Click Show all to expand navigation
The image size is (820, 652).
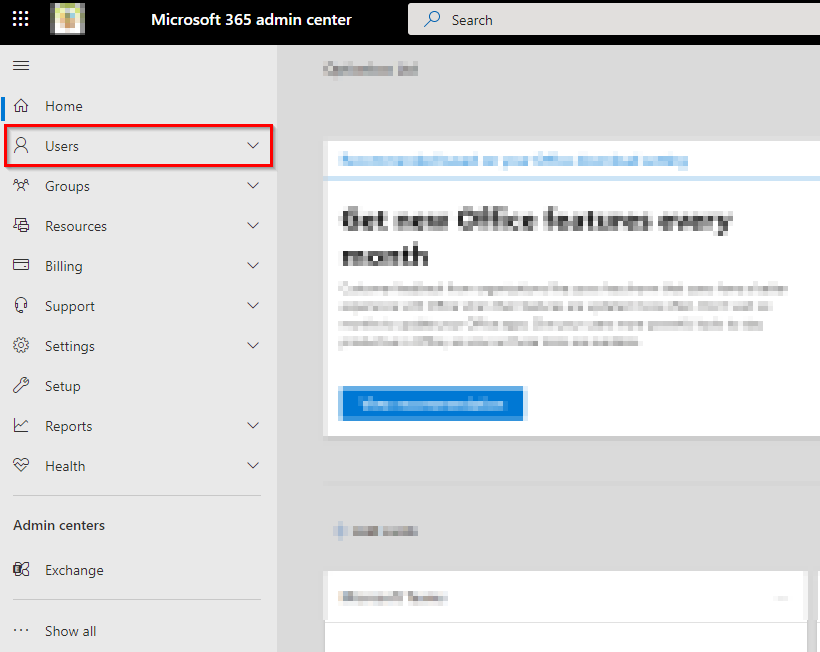tap(139, 631)
